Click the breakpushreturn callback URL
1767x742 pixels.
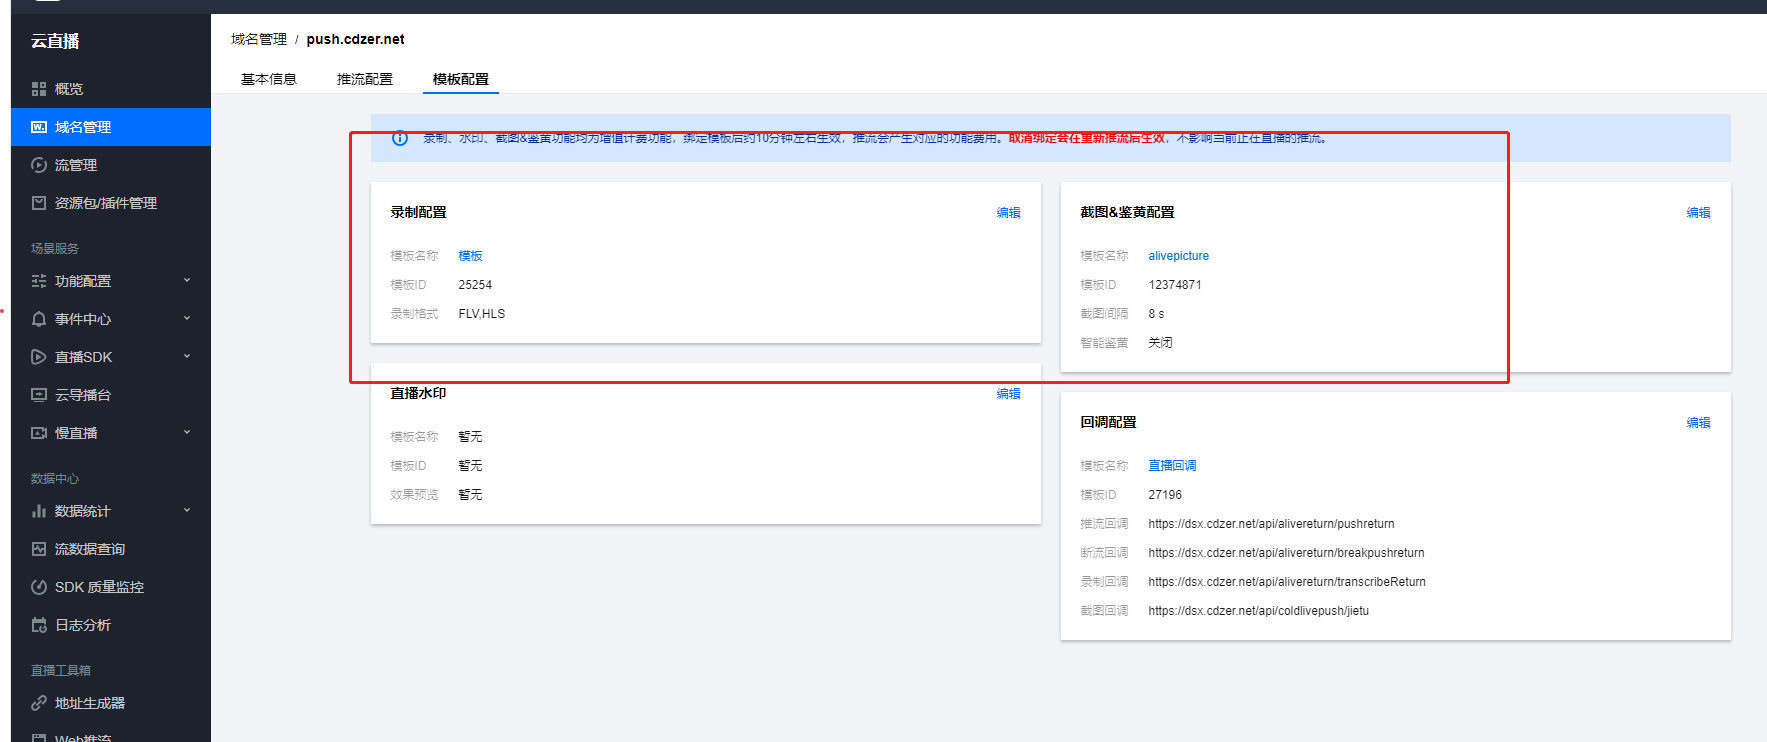[x=1286, y=553]
